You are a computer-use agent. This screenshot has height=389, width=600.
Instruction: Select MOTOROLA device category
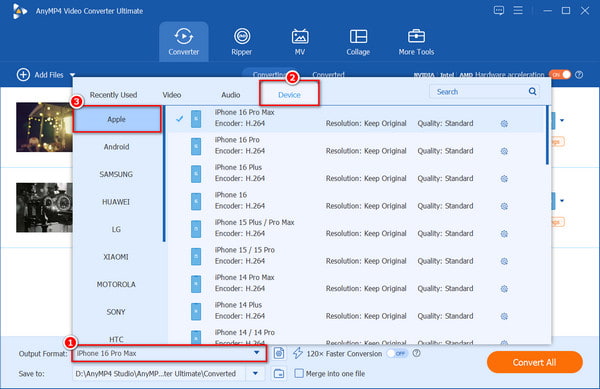(117, 285)
